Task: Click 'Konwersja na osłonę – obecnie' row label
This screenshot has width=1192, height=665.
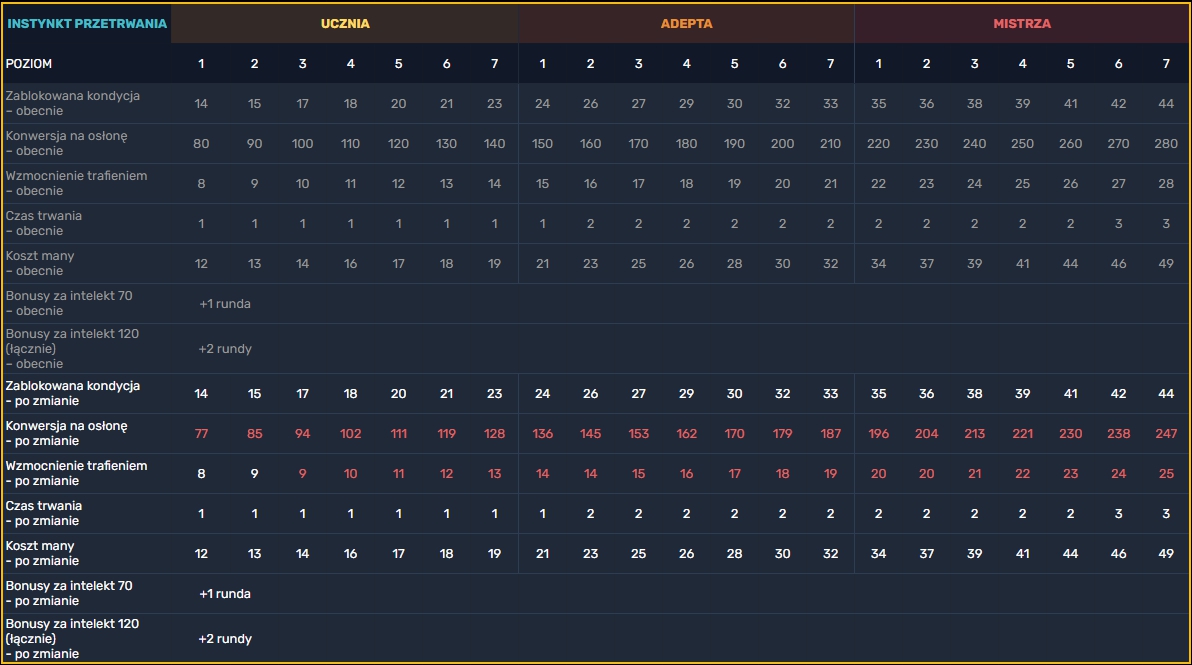Action: coord(67,144)
